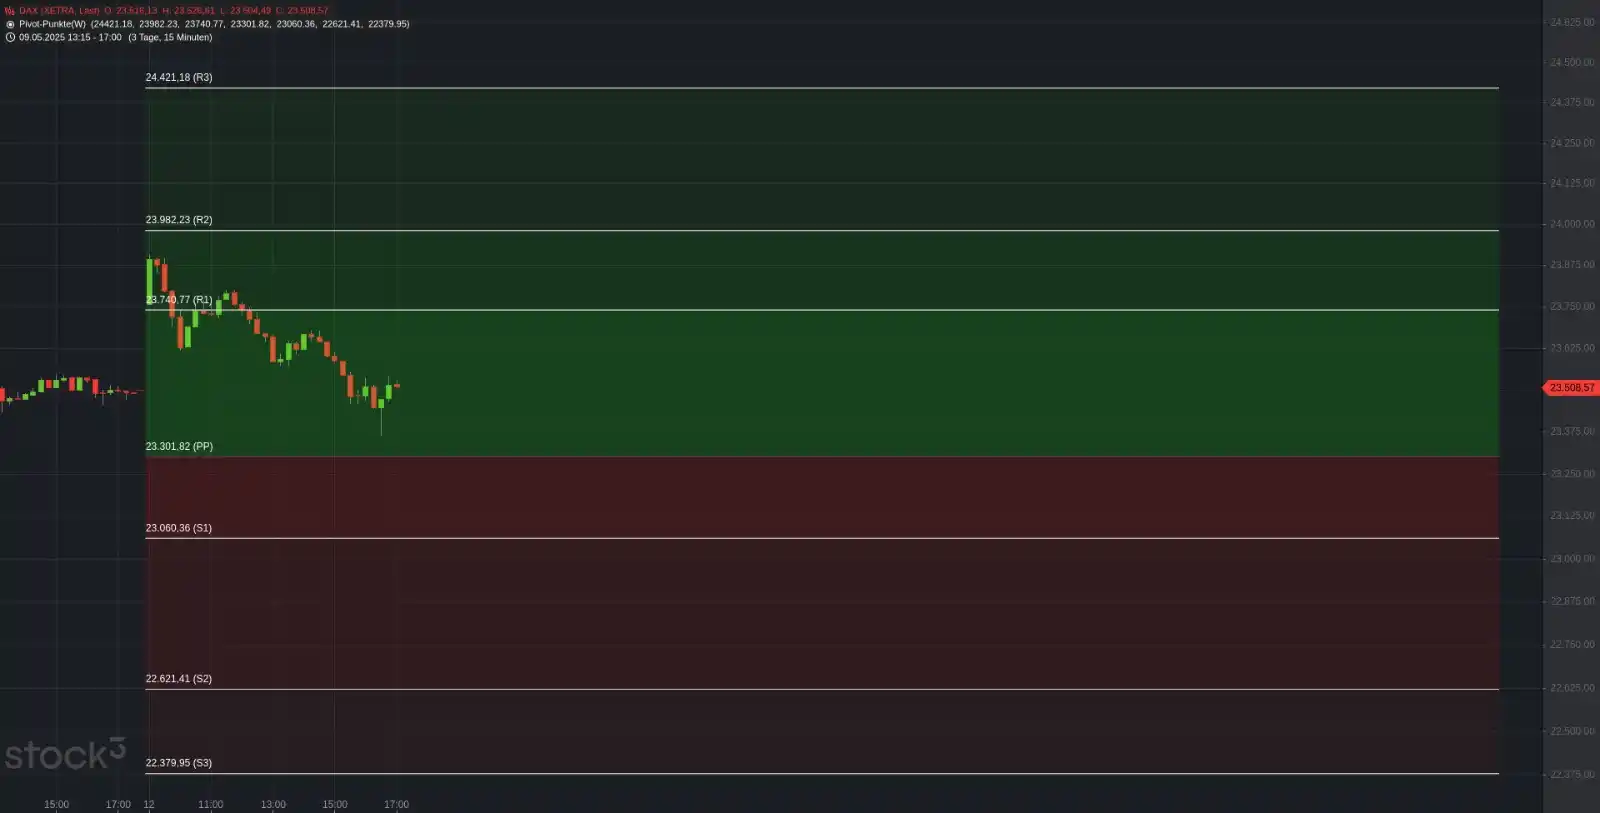
Task: Click the Pivot-Punkte indicator circle icon
Action: coord(10,24)
